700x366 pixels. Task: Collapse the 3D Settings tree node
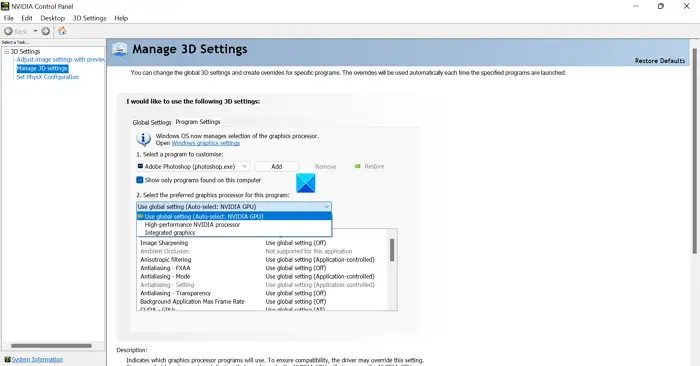click(6, 52)
